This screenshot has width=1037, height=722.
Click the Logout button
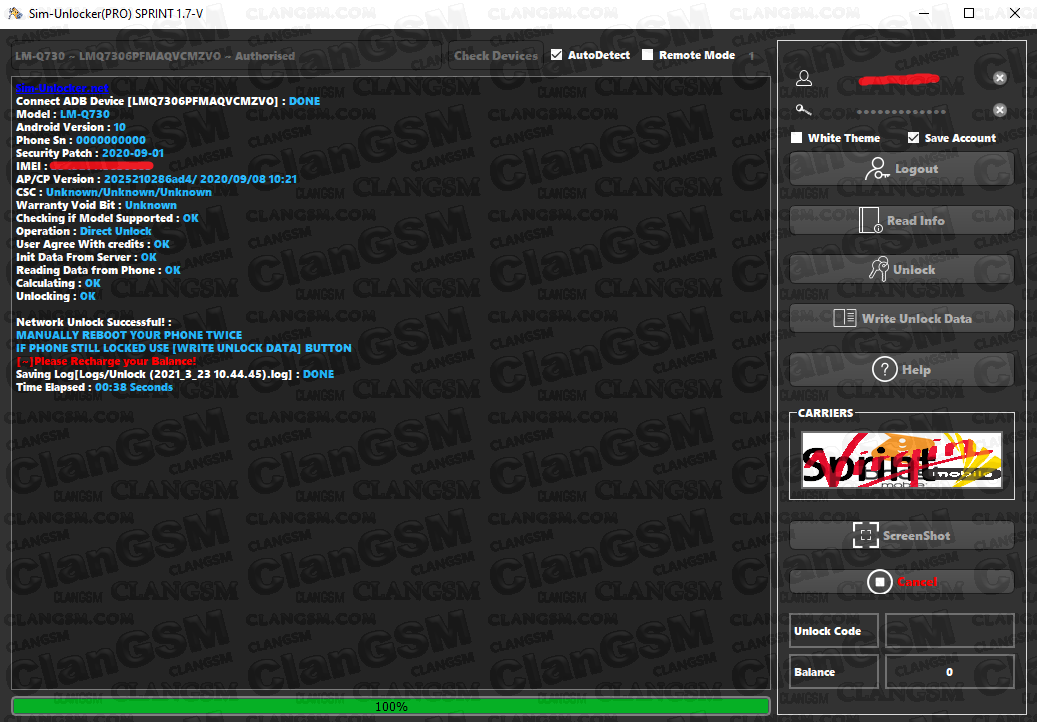(x=901, y=169)
